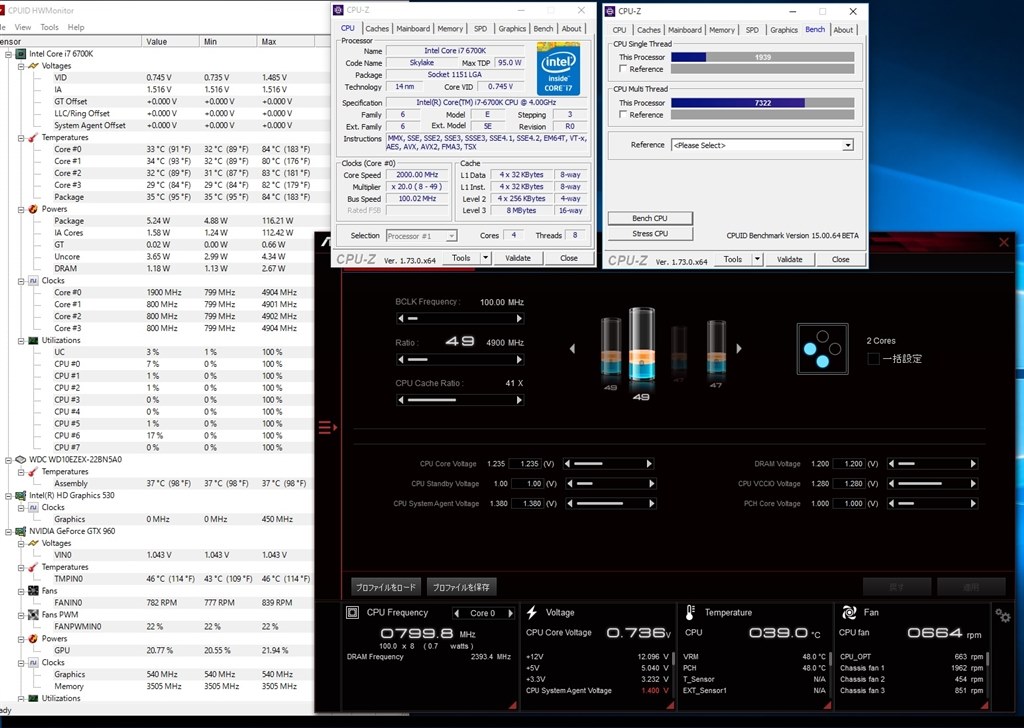Click the Voltage lightning bolt icon
1024x728 pixels.
532,612
